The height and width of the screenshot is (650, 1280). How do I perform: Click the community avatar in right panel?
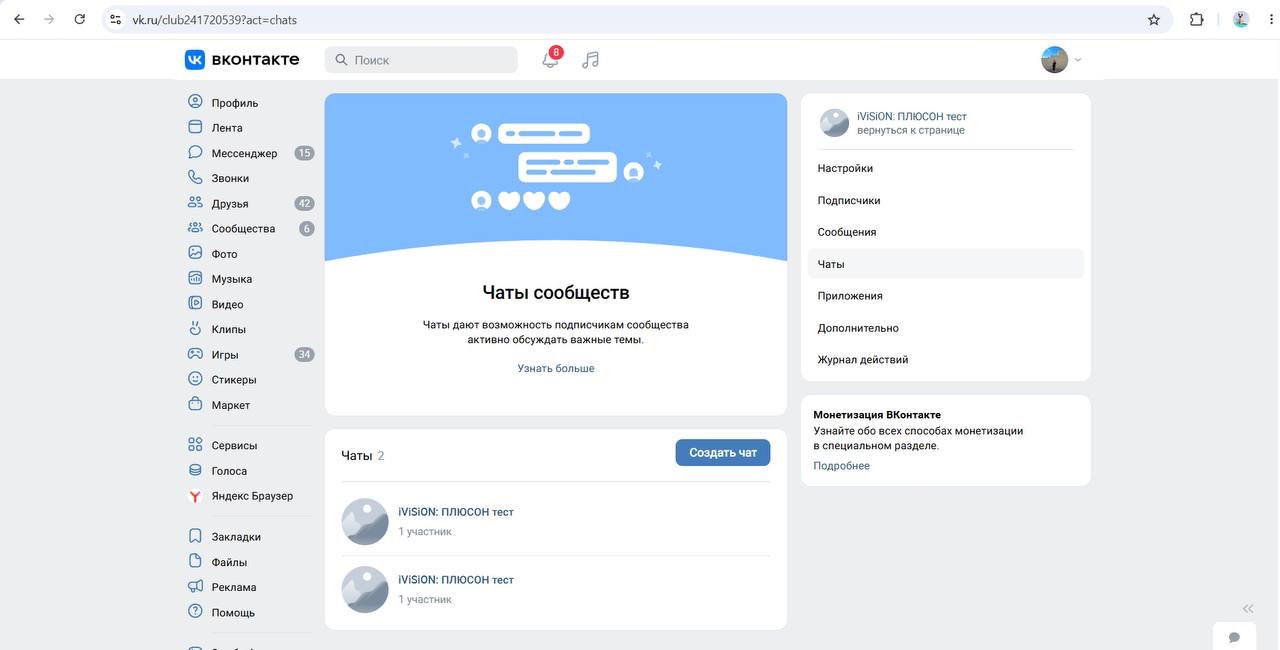(834, 123)
